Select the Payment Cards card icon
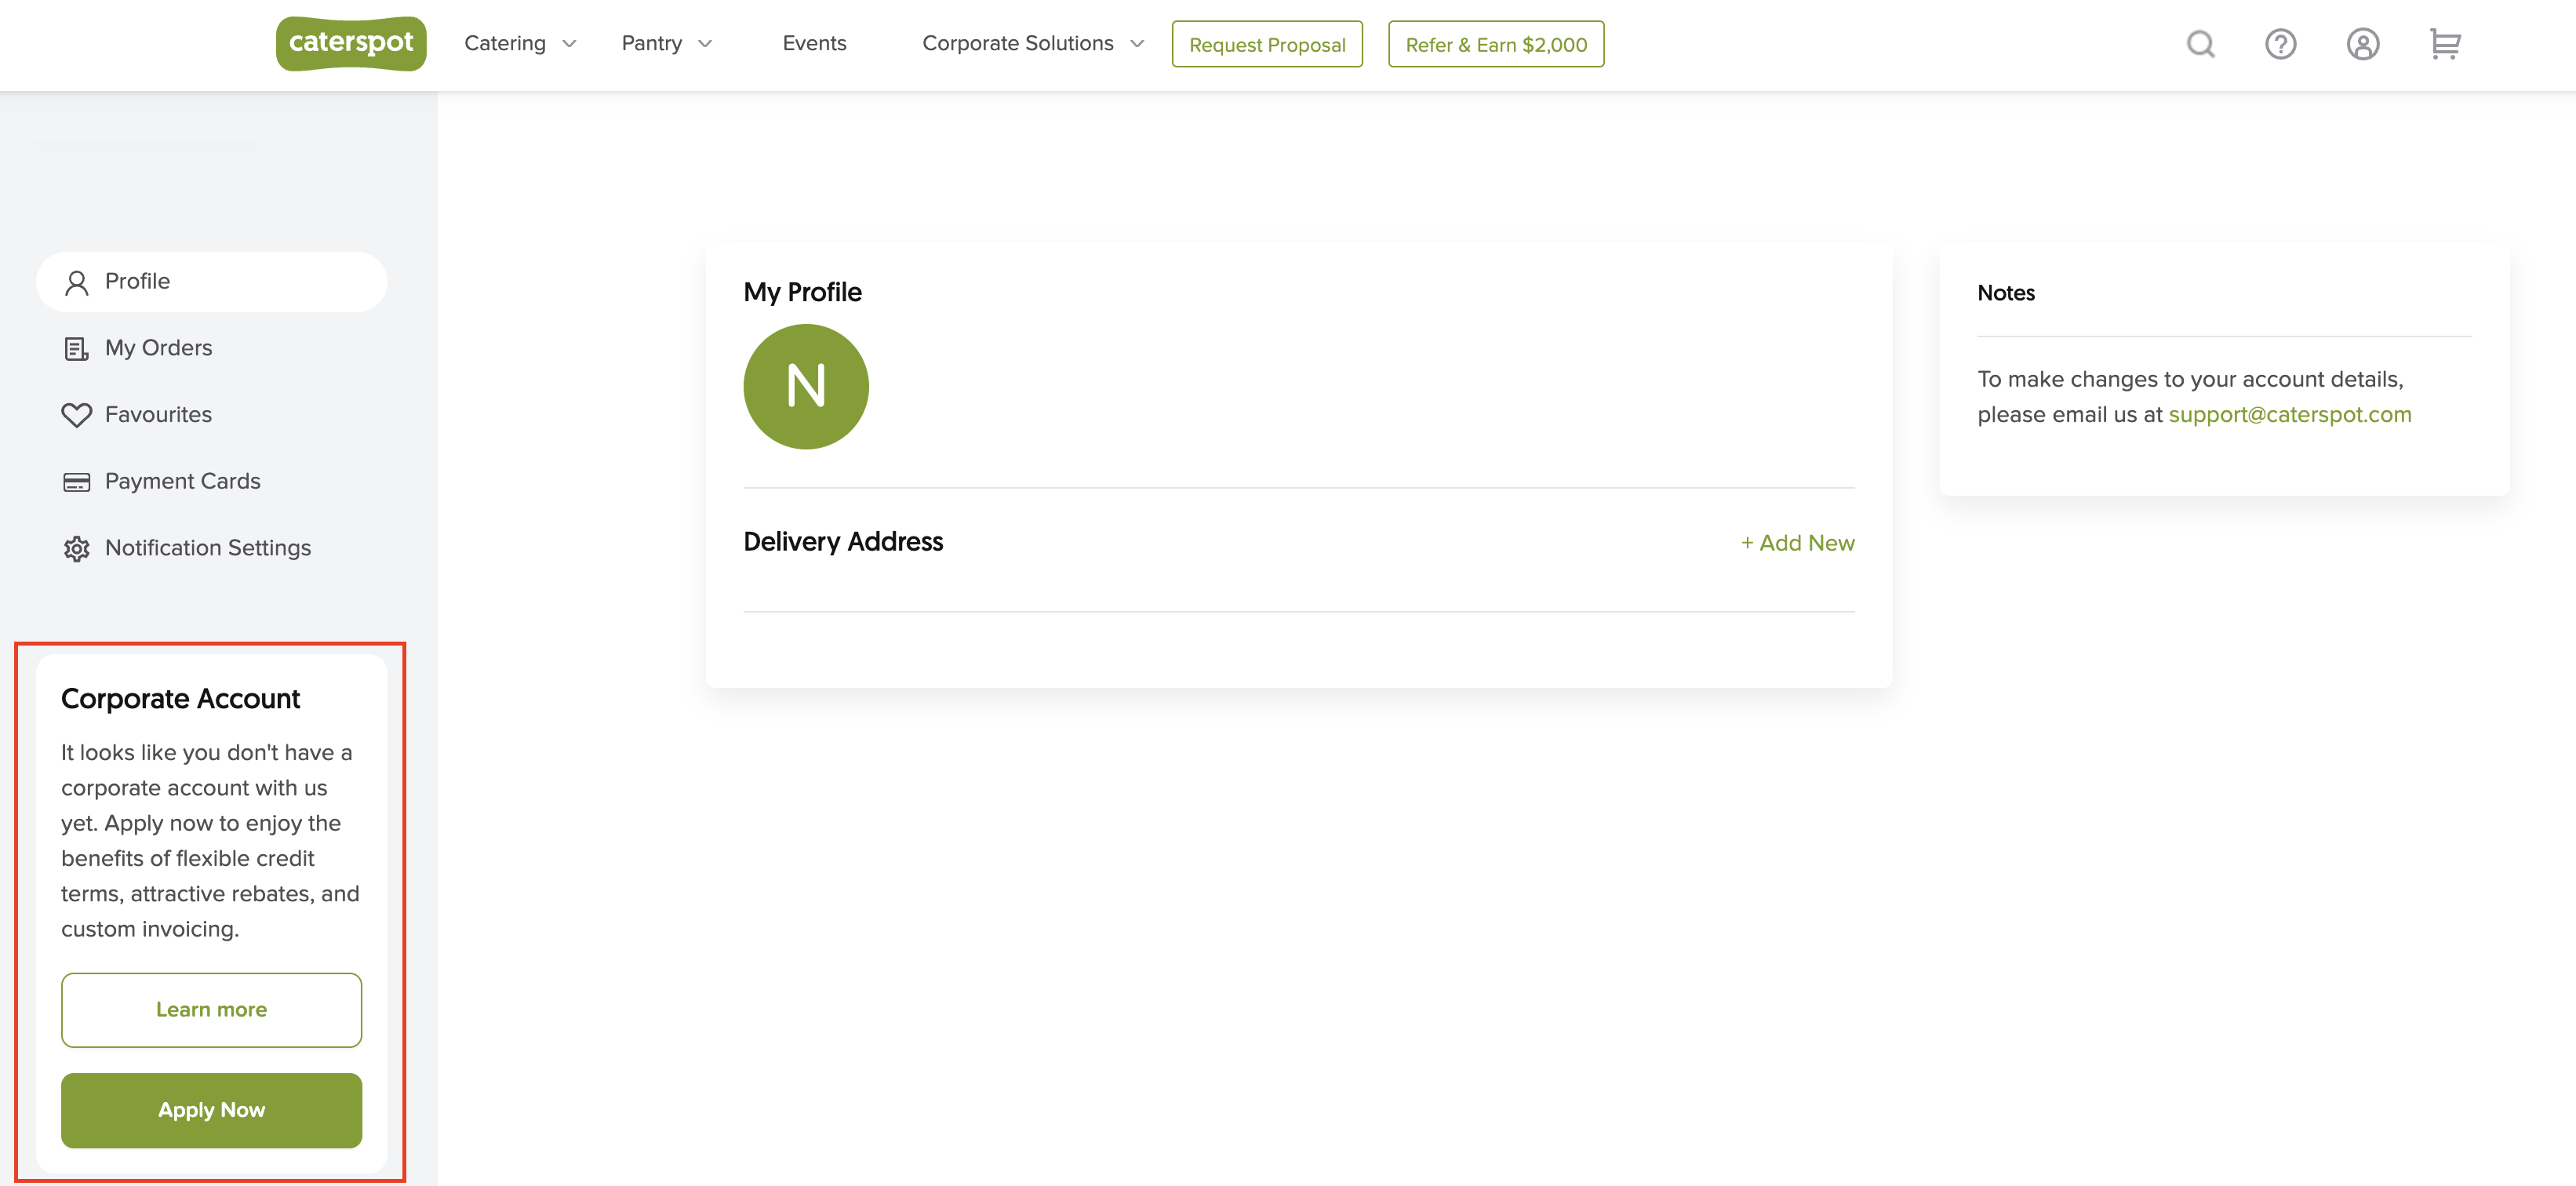This screenshot has width=2576, height=1186. click(77, 482)
